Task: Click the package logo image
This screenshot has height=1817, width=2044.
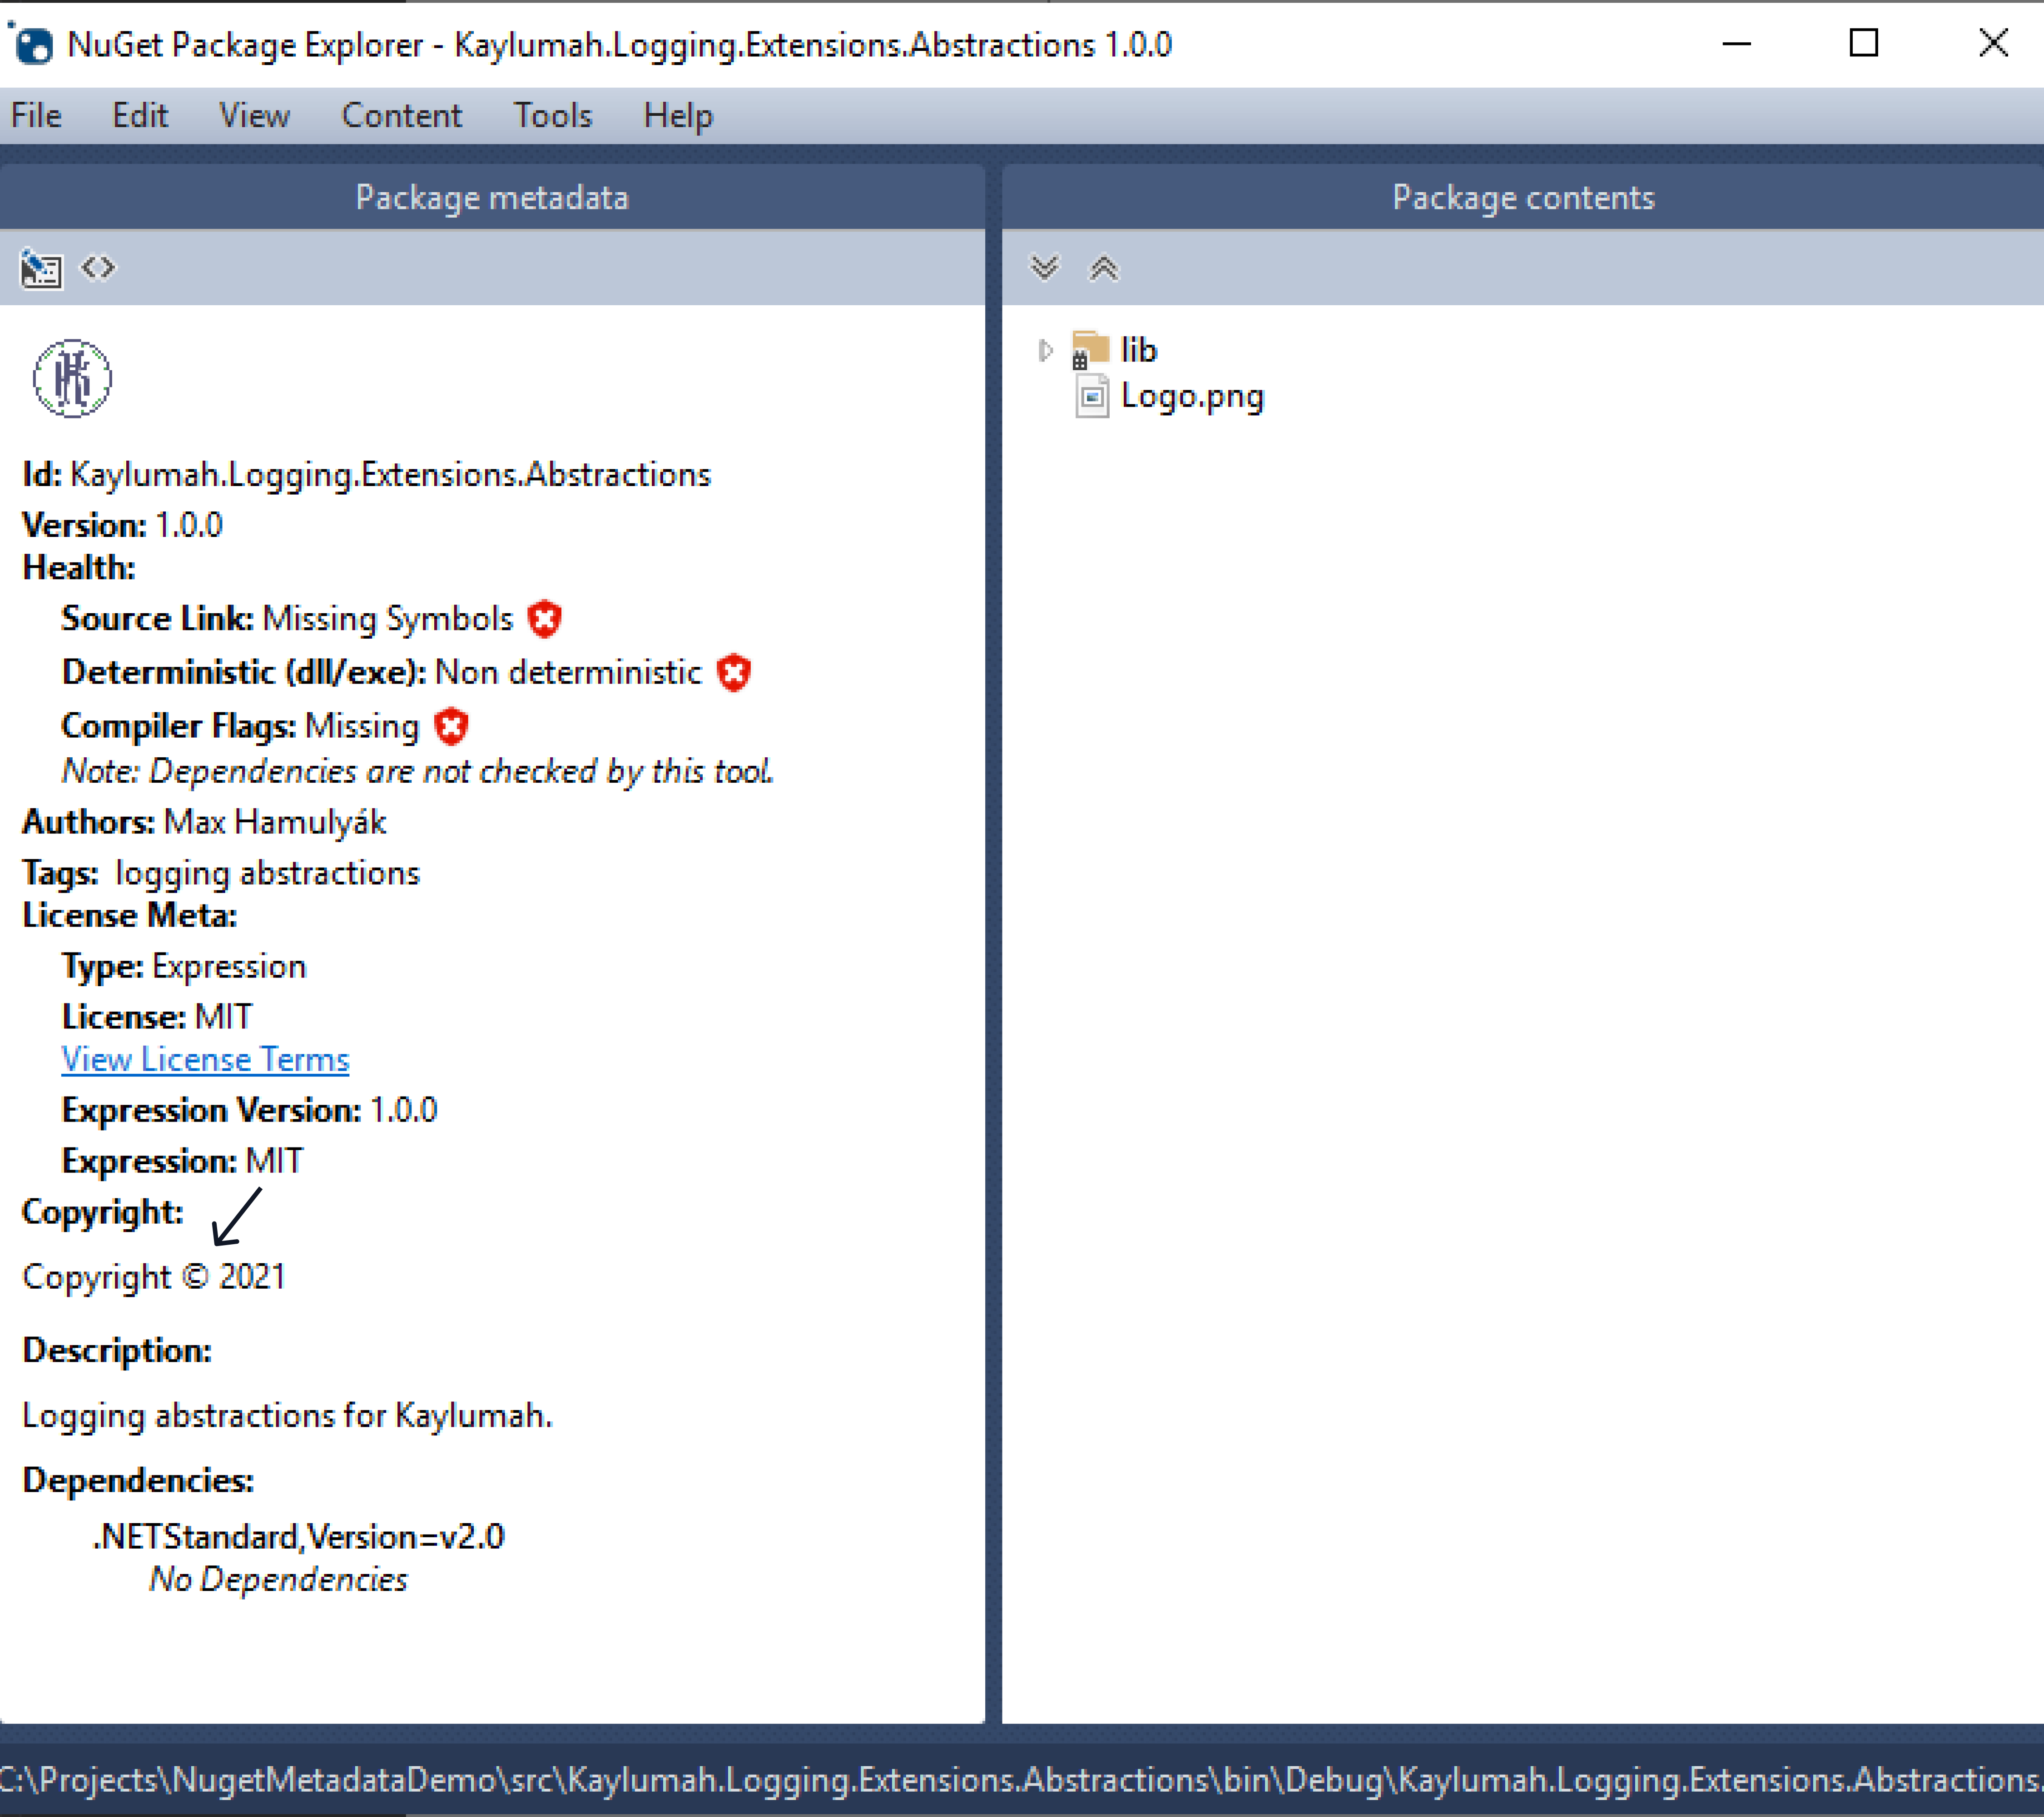Action: 72,379
